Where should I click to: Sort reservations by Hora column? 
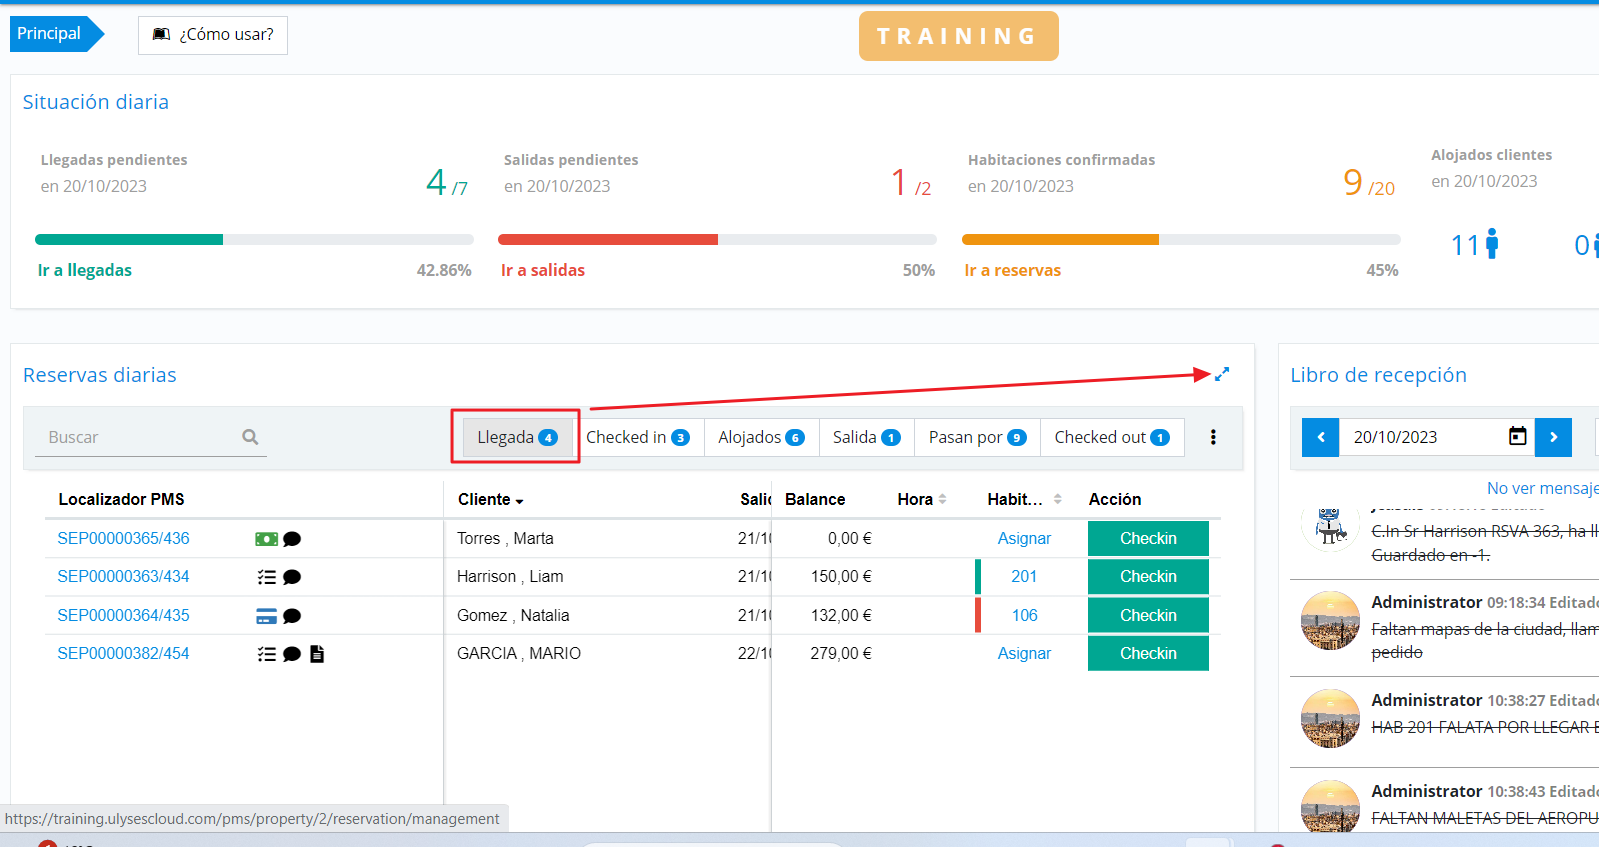pos(921,499)
